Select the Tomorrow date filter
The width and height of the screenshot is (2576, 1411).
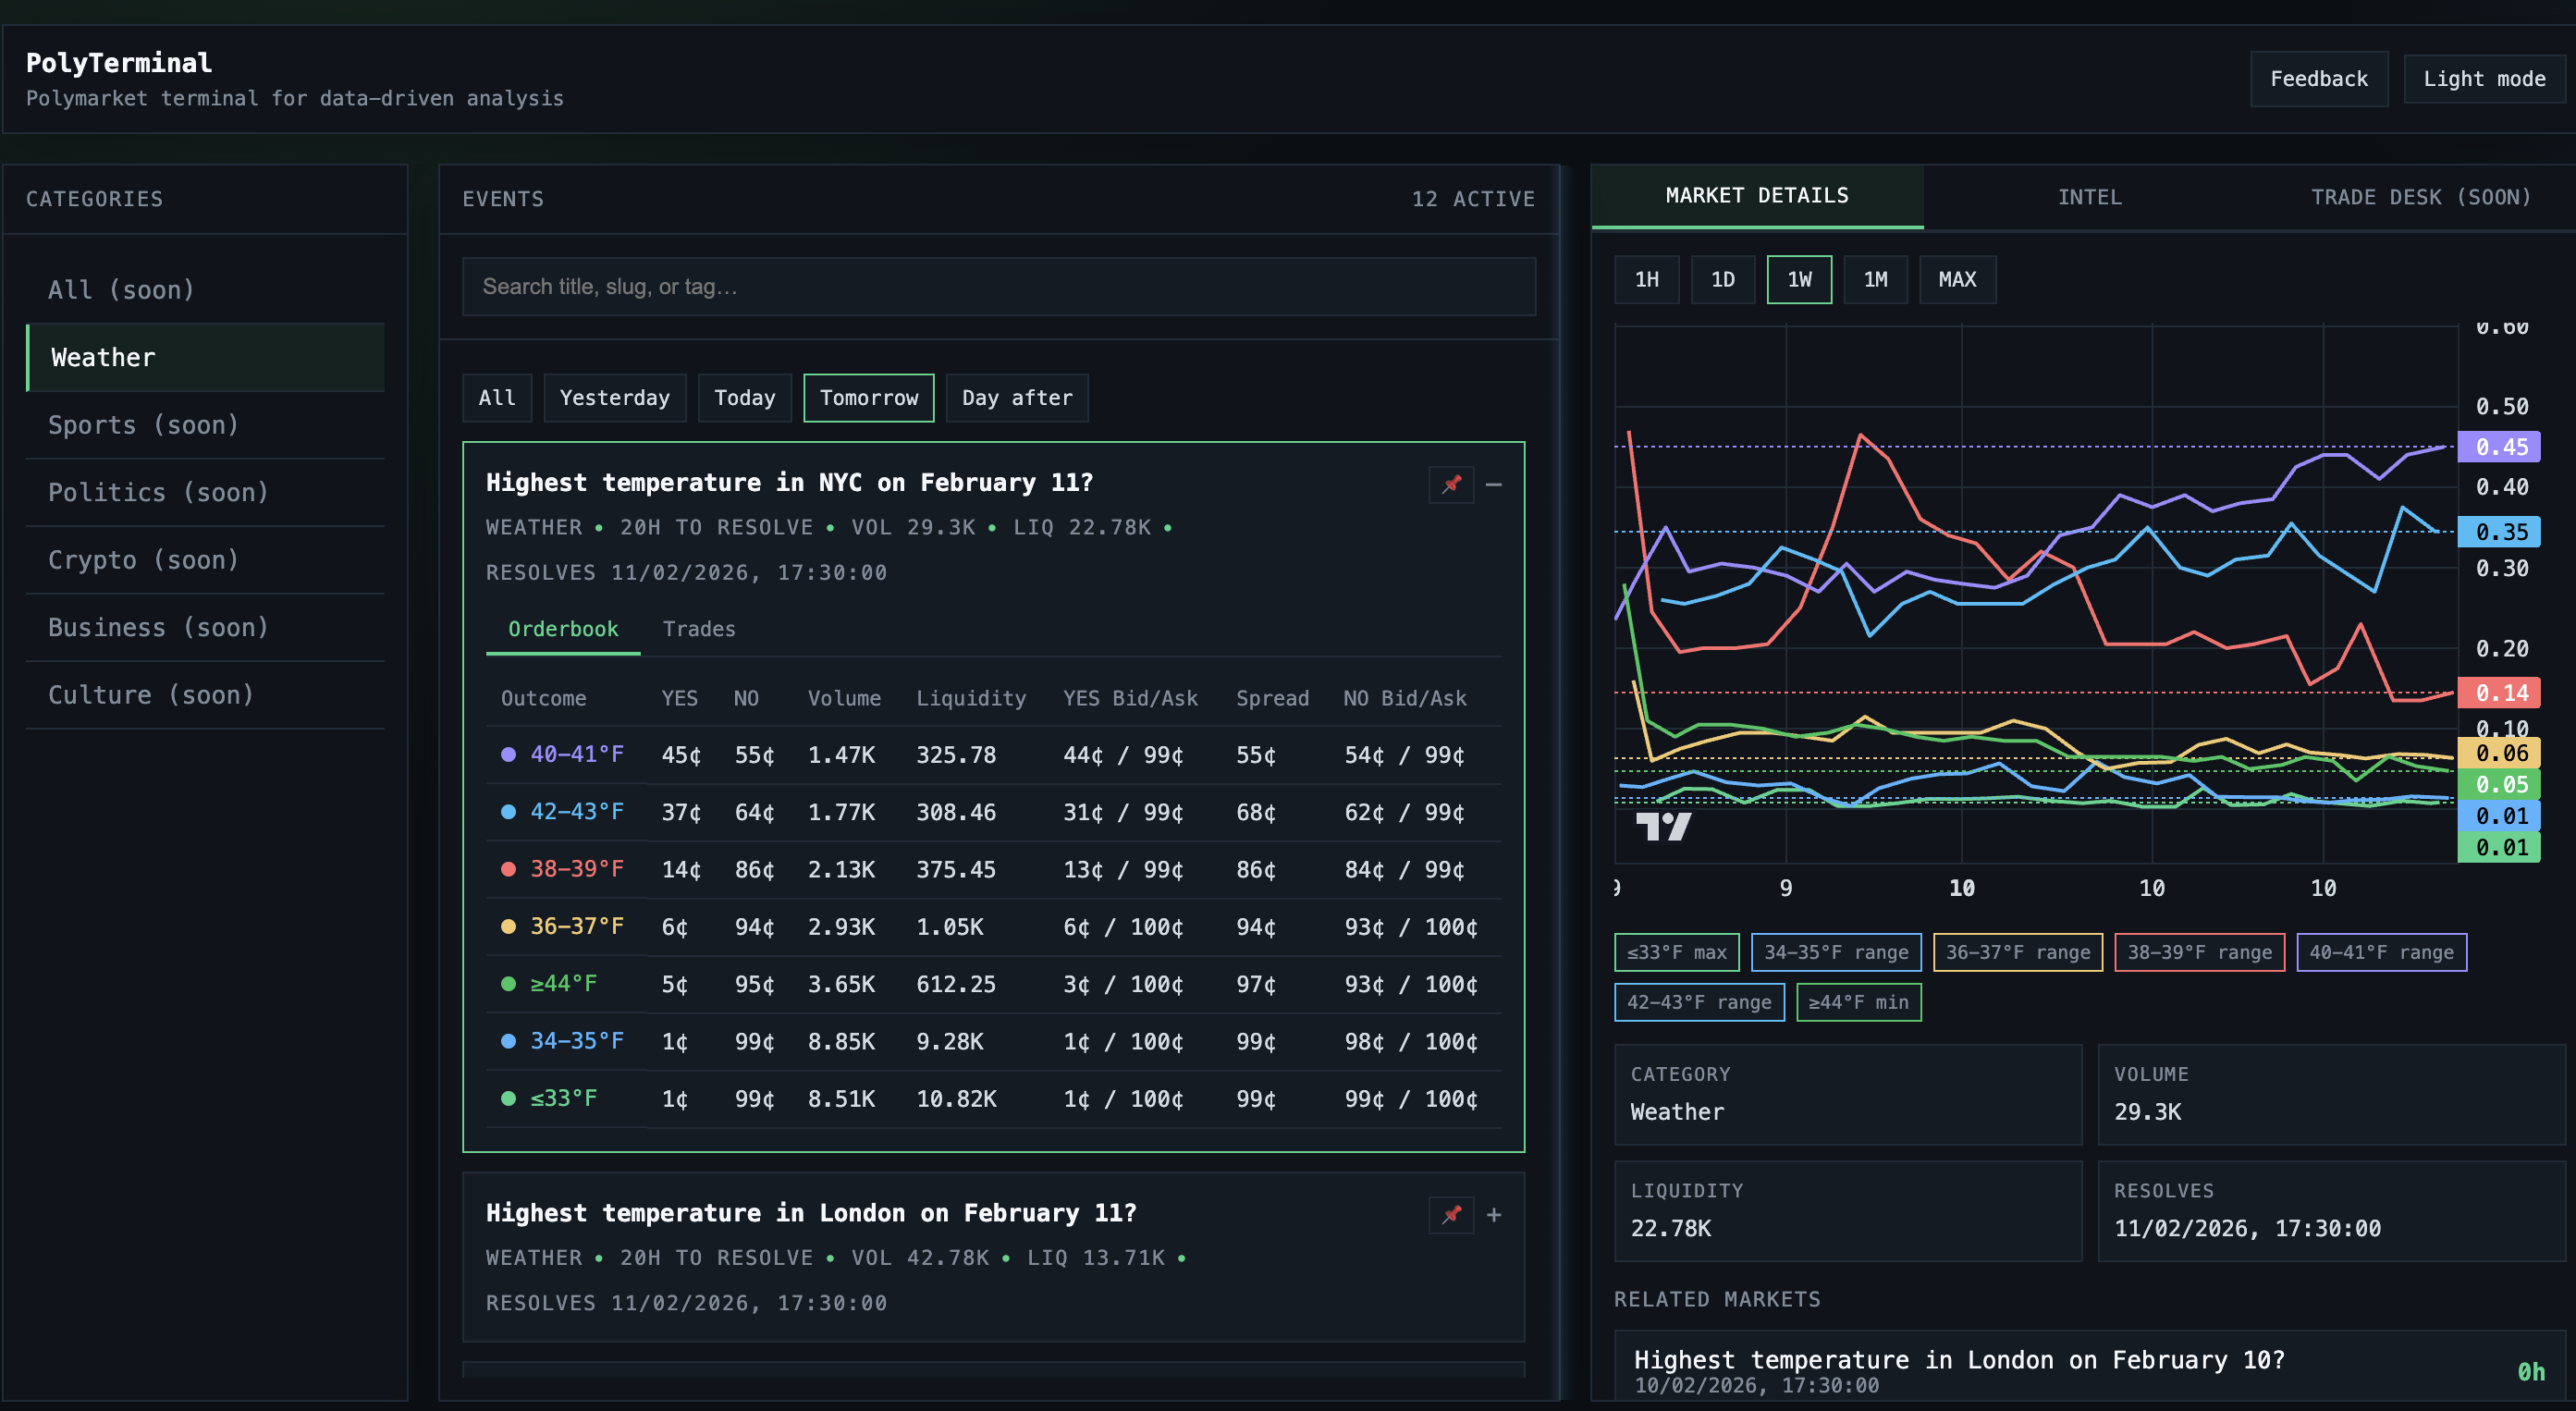point(868,397)
